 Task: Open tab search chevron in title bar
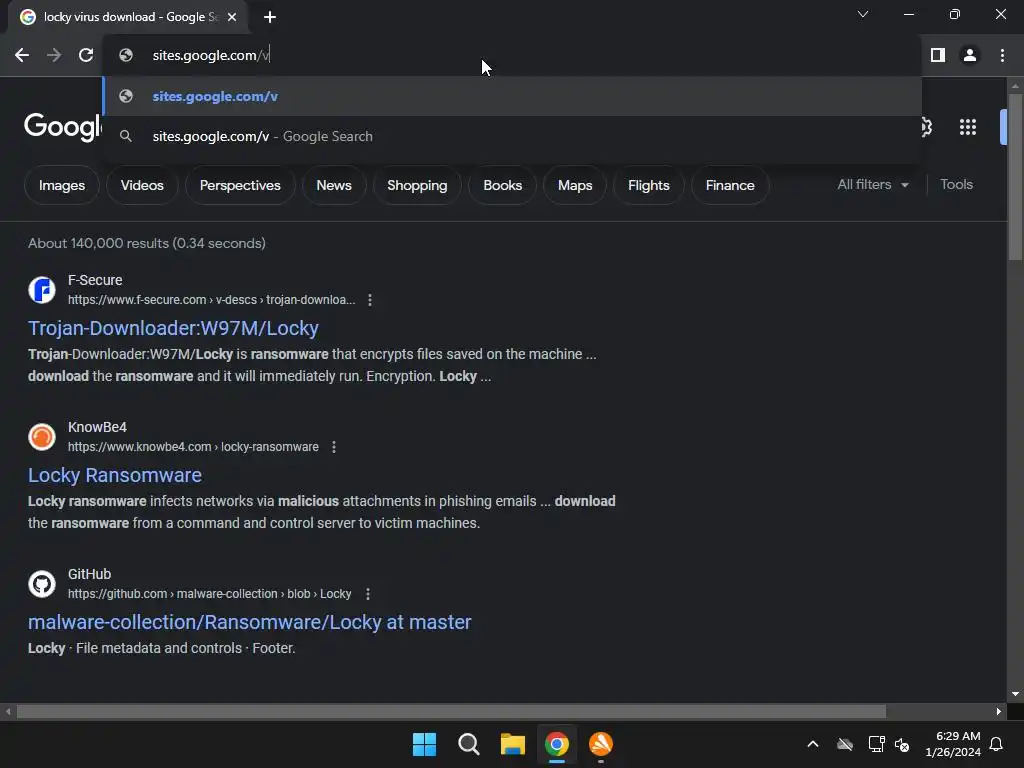[x=863, y=14]
